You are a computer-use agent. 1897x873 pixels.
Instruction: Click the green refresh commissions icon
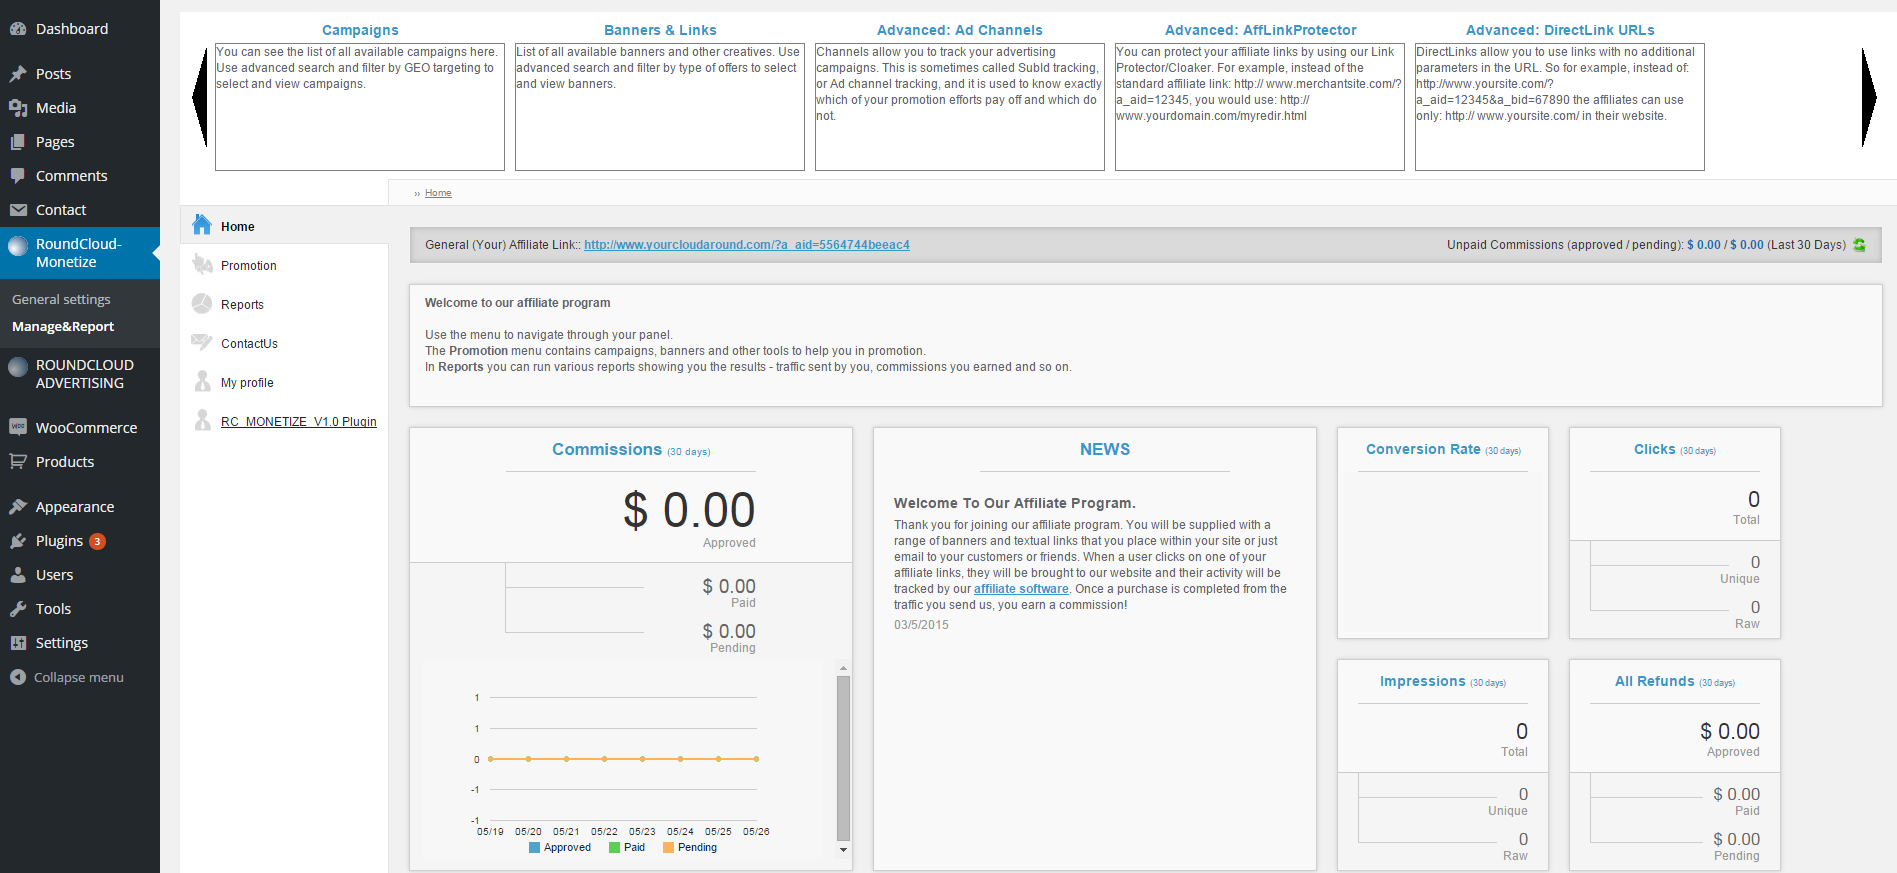click(1859, 245)
